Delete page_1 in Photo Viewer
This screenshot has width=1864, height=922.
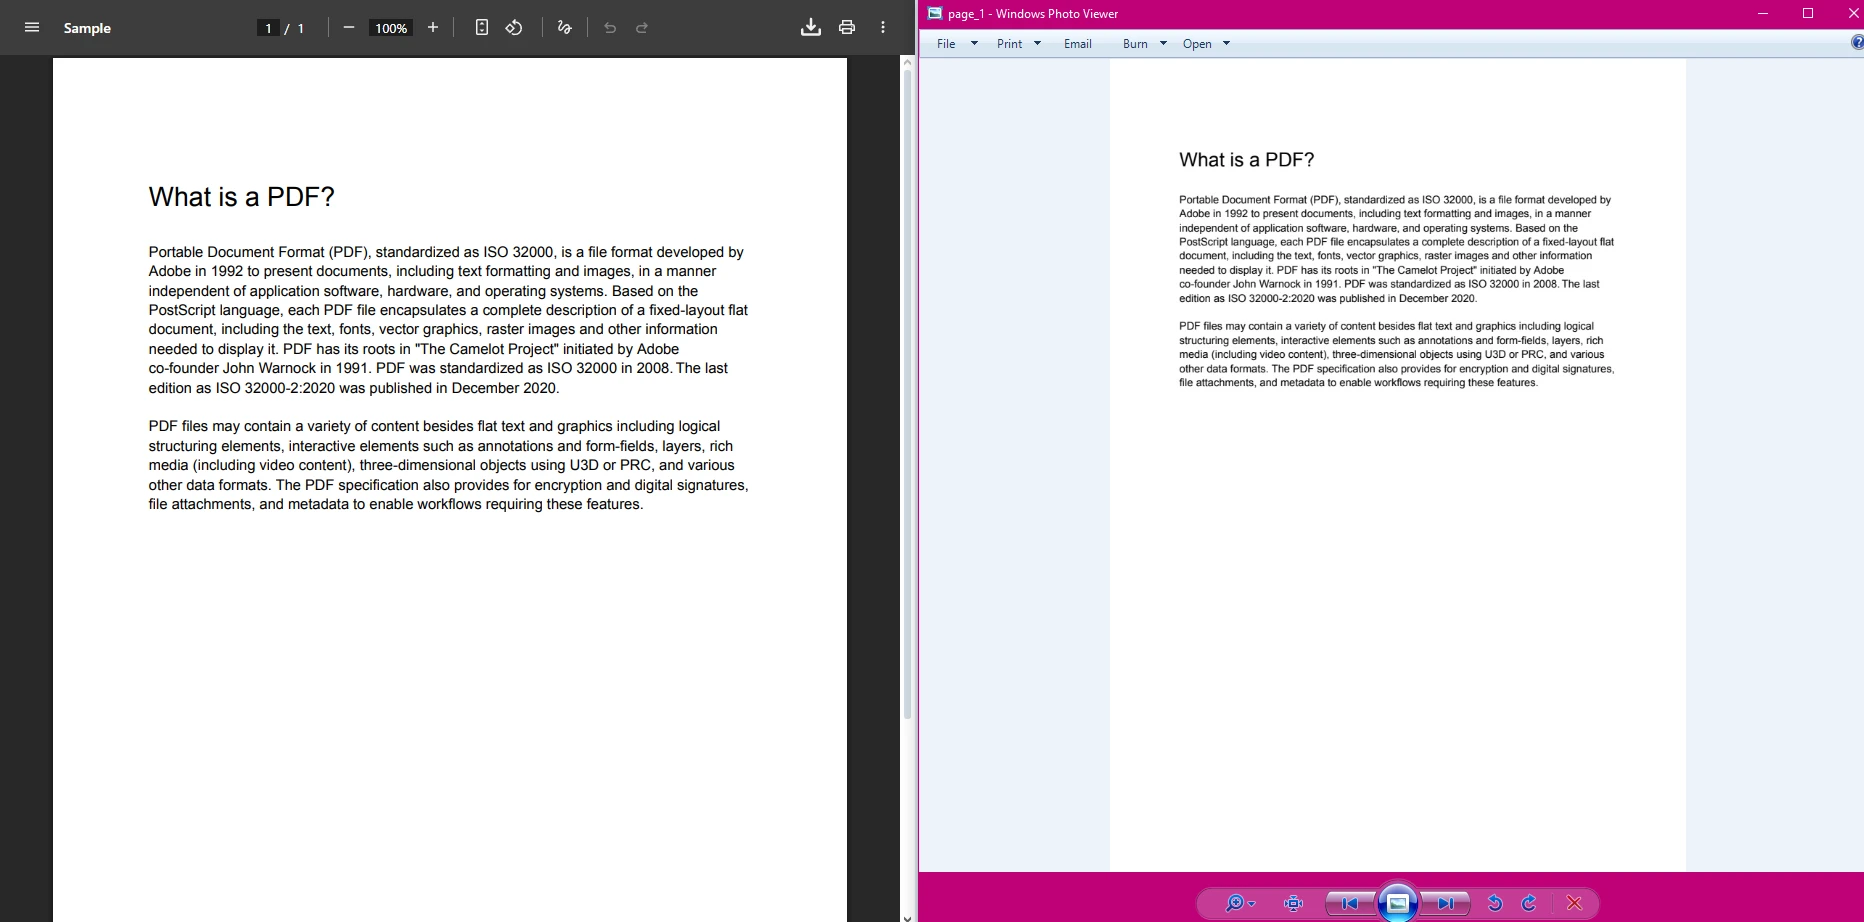(x=1574, y=903)
